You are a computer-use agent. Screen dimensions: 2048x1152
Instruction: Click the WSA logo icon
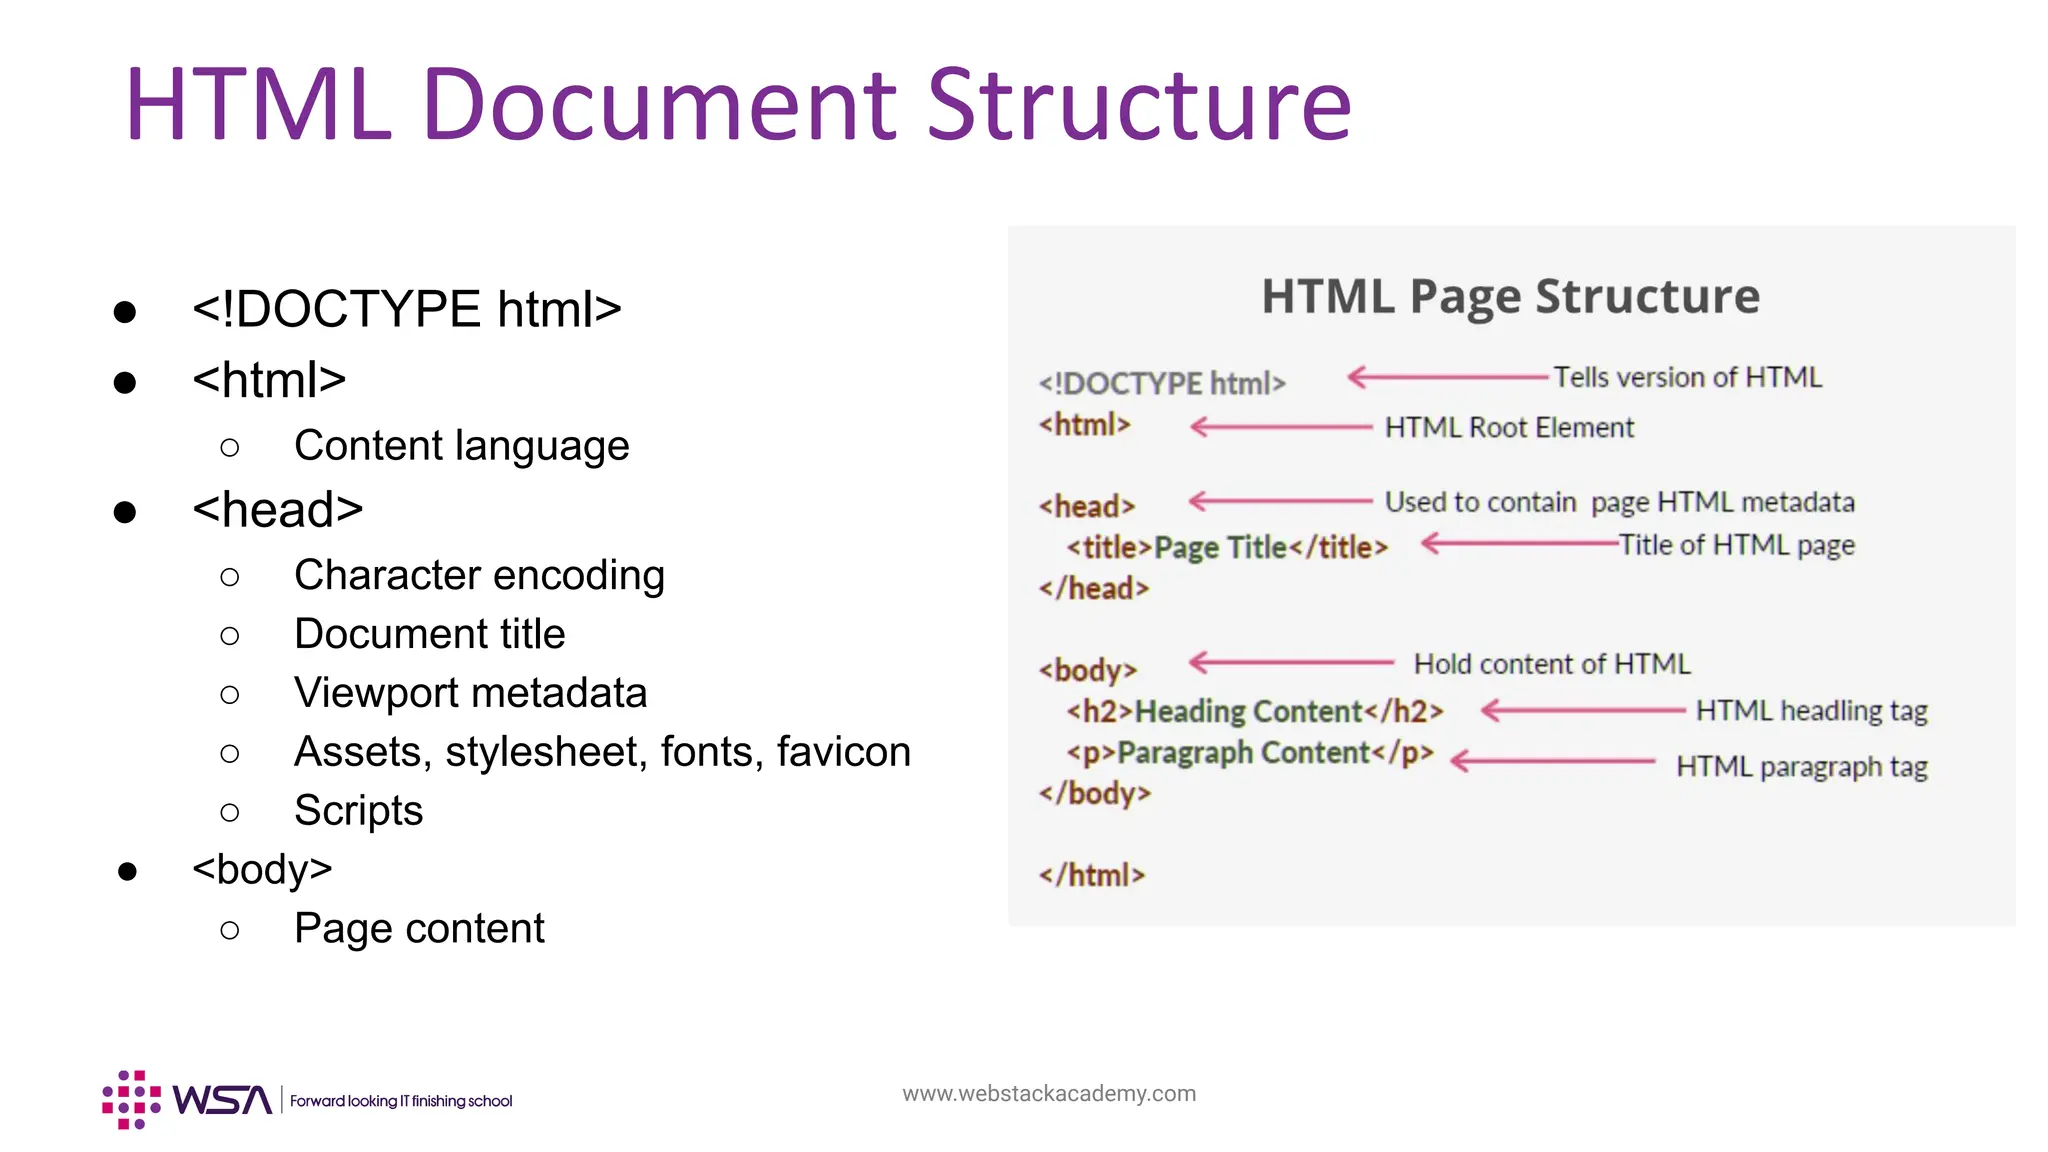(187, 1100)
